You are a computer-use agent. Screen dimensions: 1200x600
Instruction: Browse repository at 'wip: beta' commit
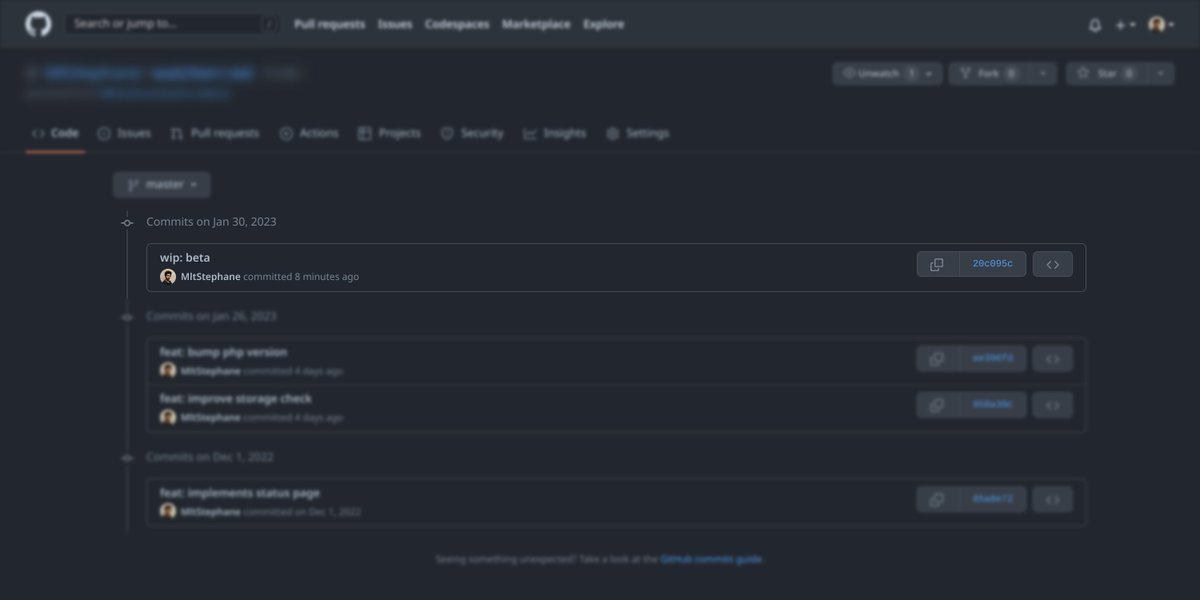pyautogui.click(x=1052, y=264)
